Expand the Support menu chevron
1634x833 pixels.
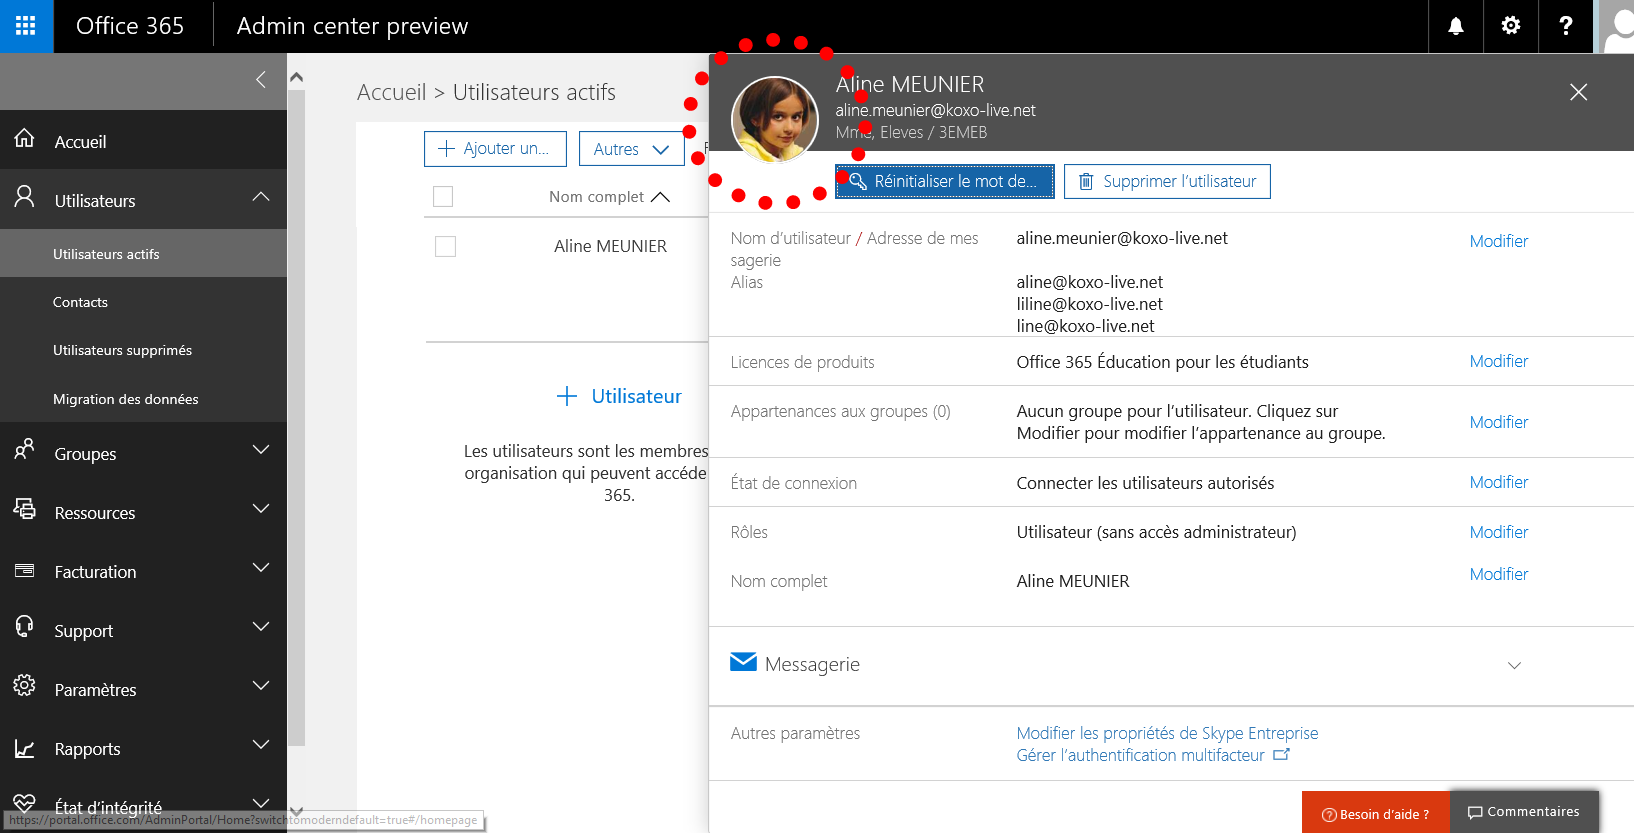click(261, 627)
